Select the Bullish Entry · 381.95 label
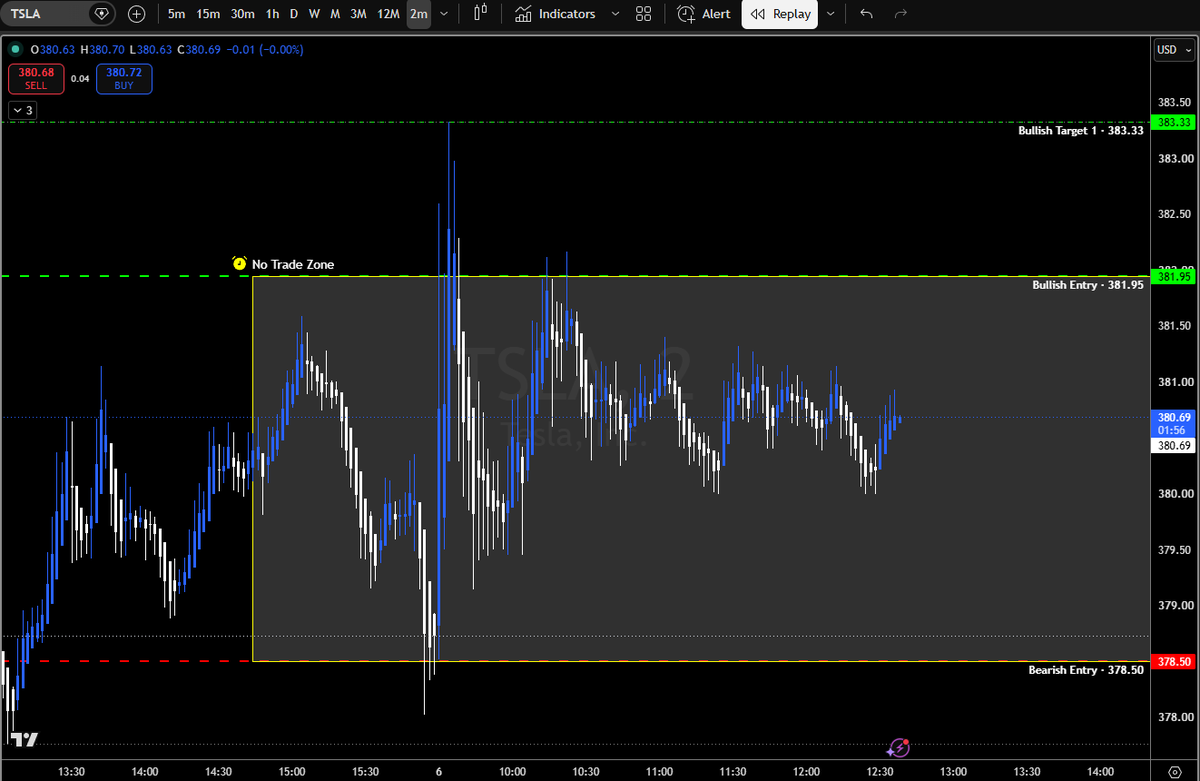Screen dimensions: 1200x781 (1088, 285)
